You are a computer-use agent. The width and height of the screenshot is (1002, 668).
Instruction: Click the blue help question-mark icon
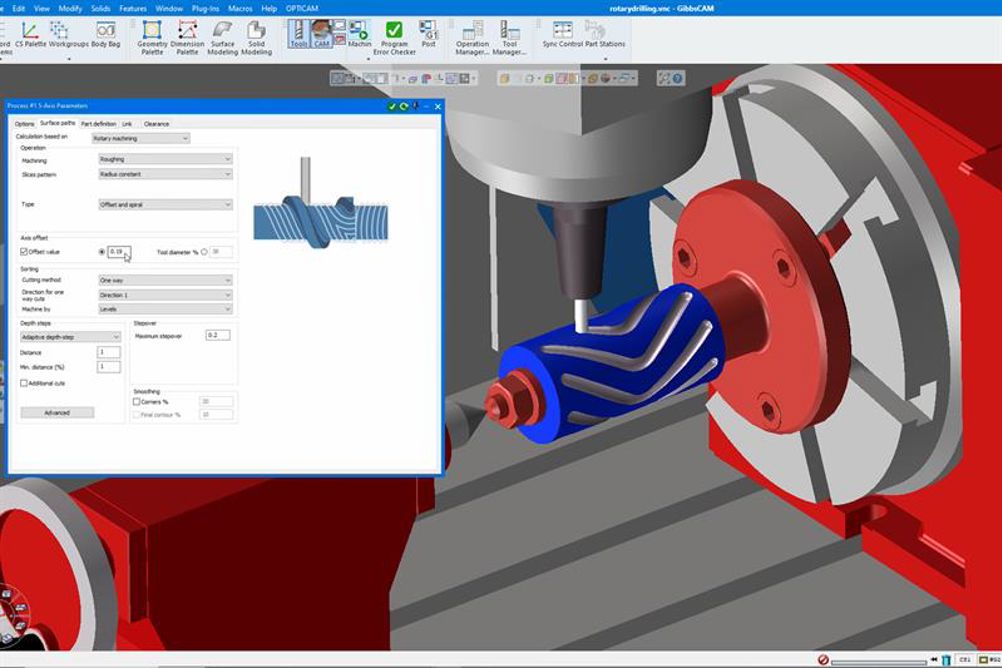coord(677,78)
